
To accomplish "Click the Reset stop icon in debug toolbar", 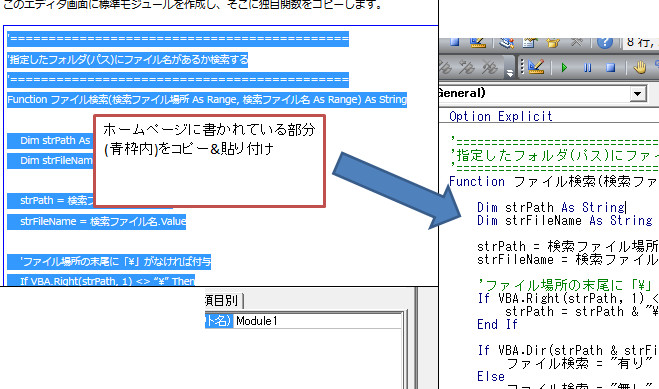I will 611,68.
